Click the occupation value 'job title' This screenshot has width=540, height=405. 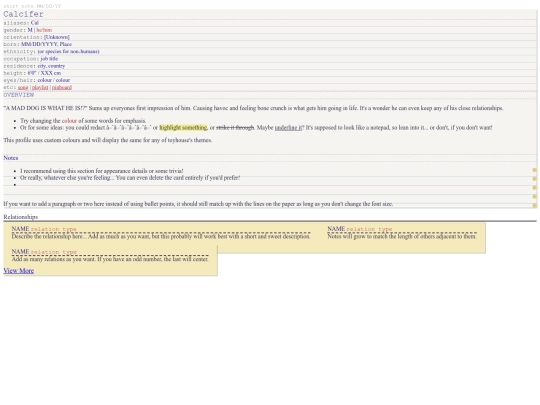49,59
